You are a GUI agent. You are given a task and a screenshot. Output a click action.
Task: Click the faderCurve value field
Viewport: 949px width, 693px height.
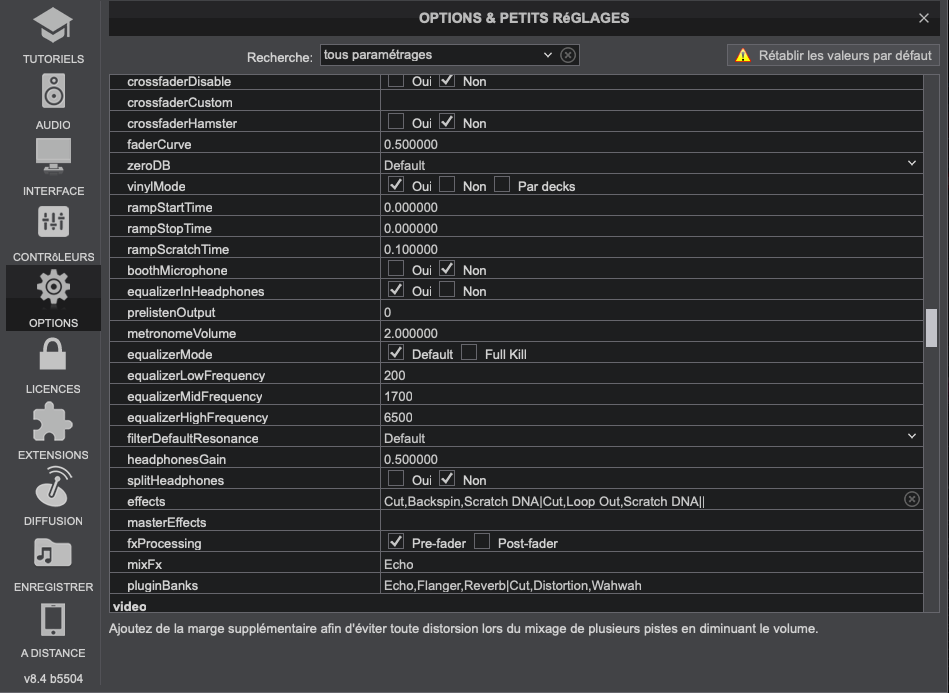650,144
